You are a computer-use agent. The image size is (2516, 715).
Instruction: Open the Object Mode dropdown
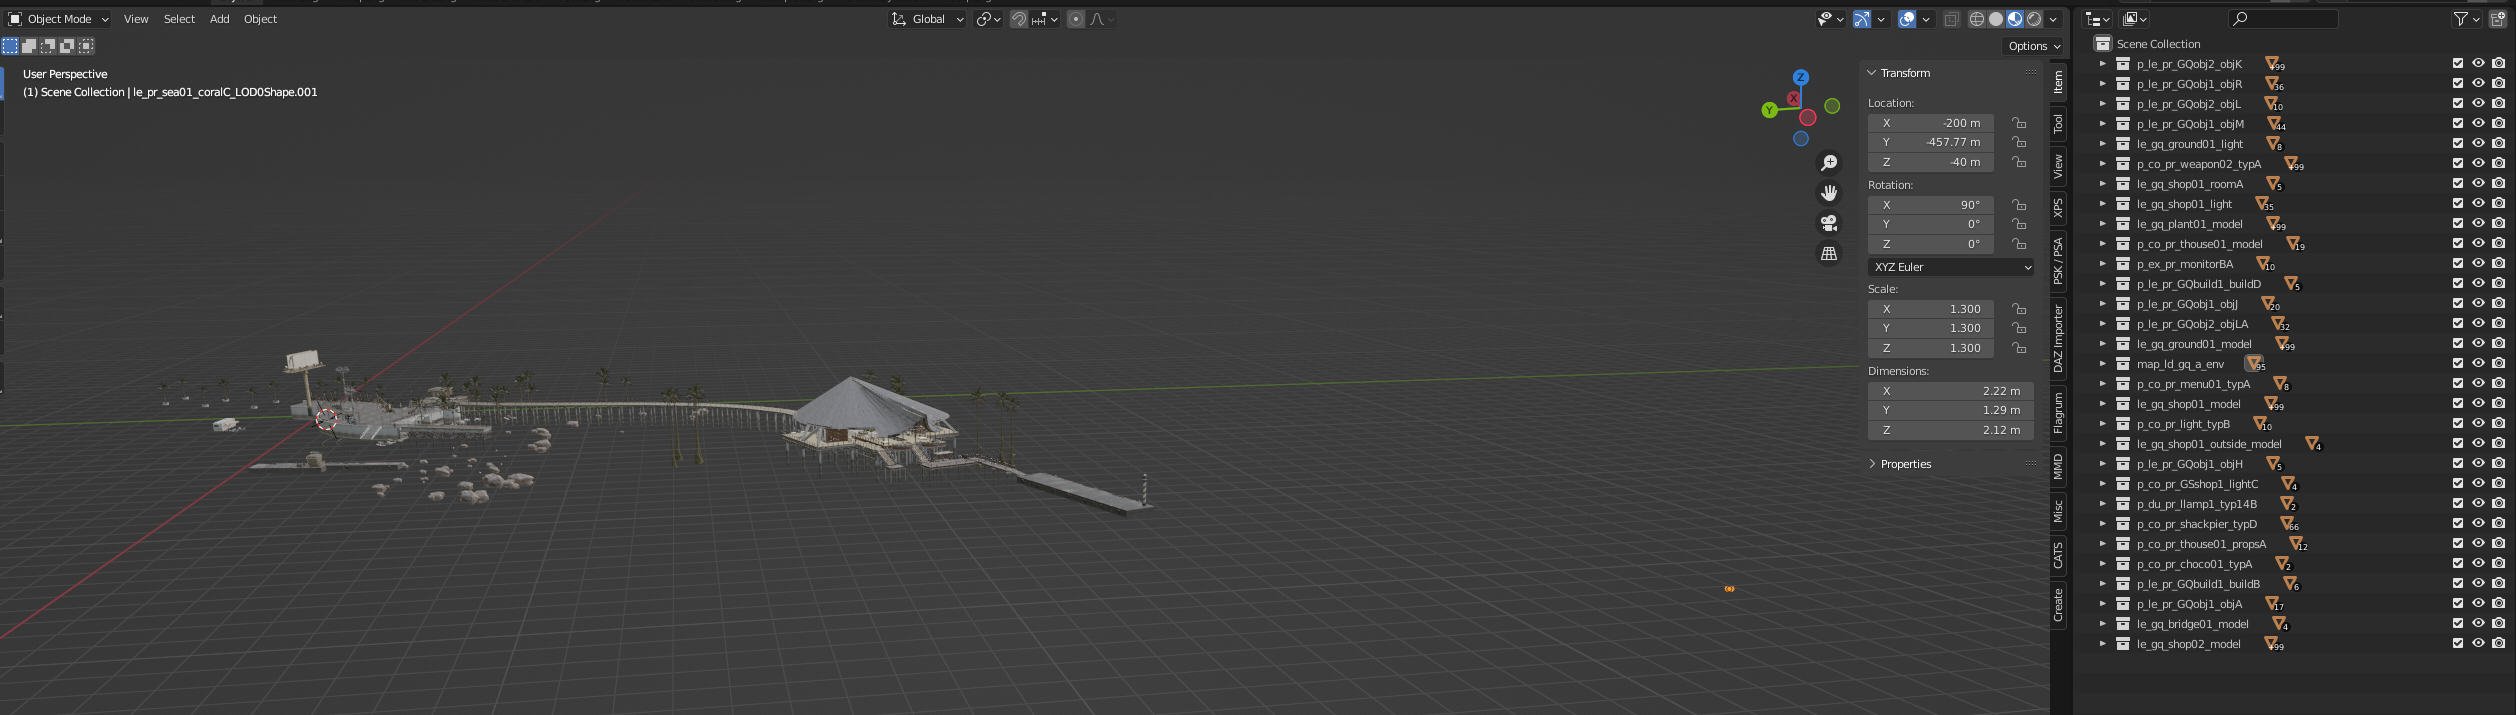pos(58,19)
